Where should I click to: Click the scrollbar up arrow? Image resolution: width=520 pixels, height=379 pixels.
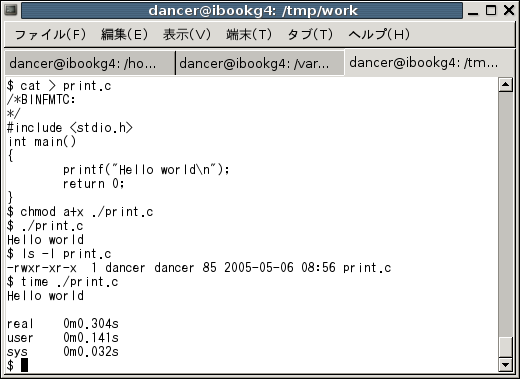click(x=506, y=85)
